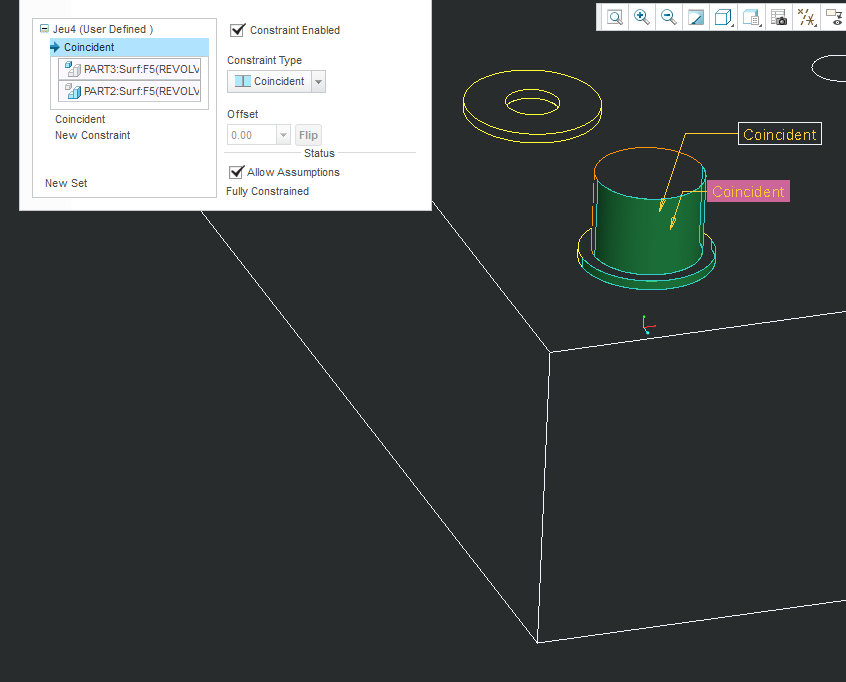846x682 pixels.
Task: Uncheck Allow Assumptions
Action: tap(236, 171)
